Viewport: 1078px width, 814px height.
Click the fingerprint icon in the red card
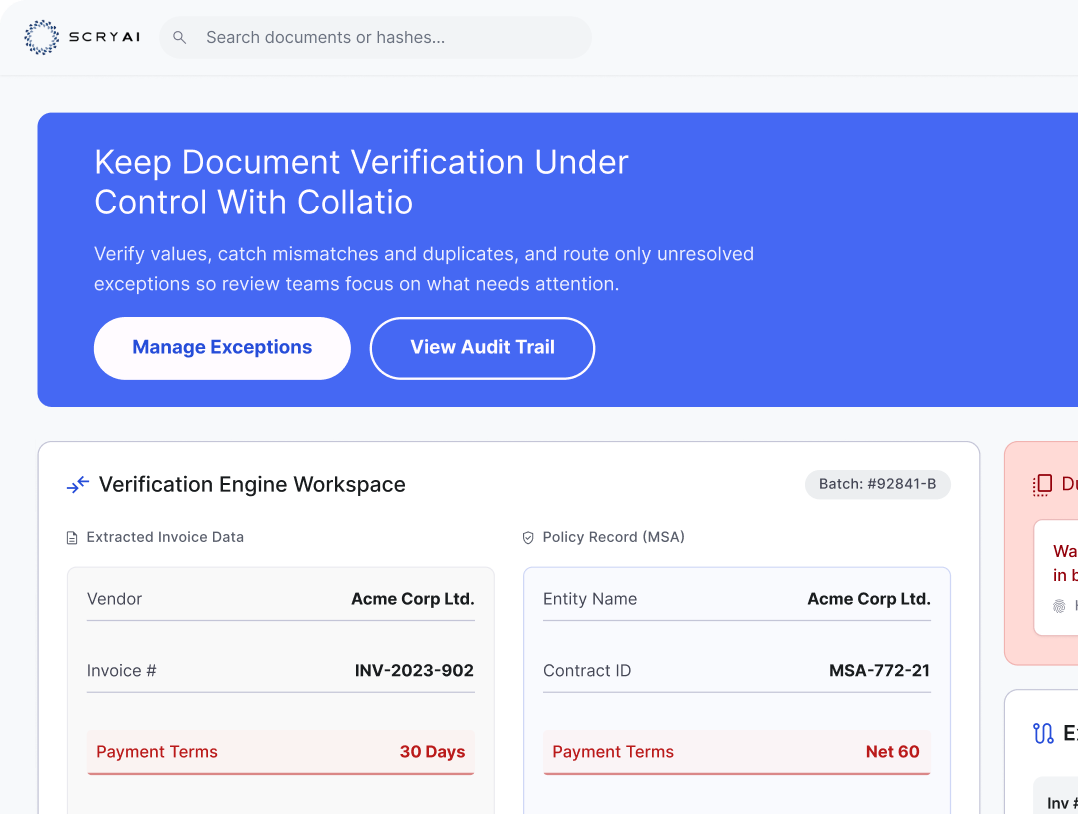1059,606
